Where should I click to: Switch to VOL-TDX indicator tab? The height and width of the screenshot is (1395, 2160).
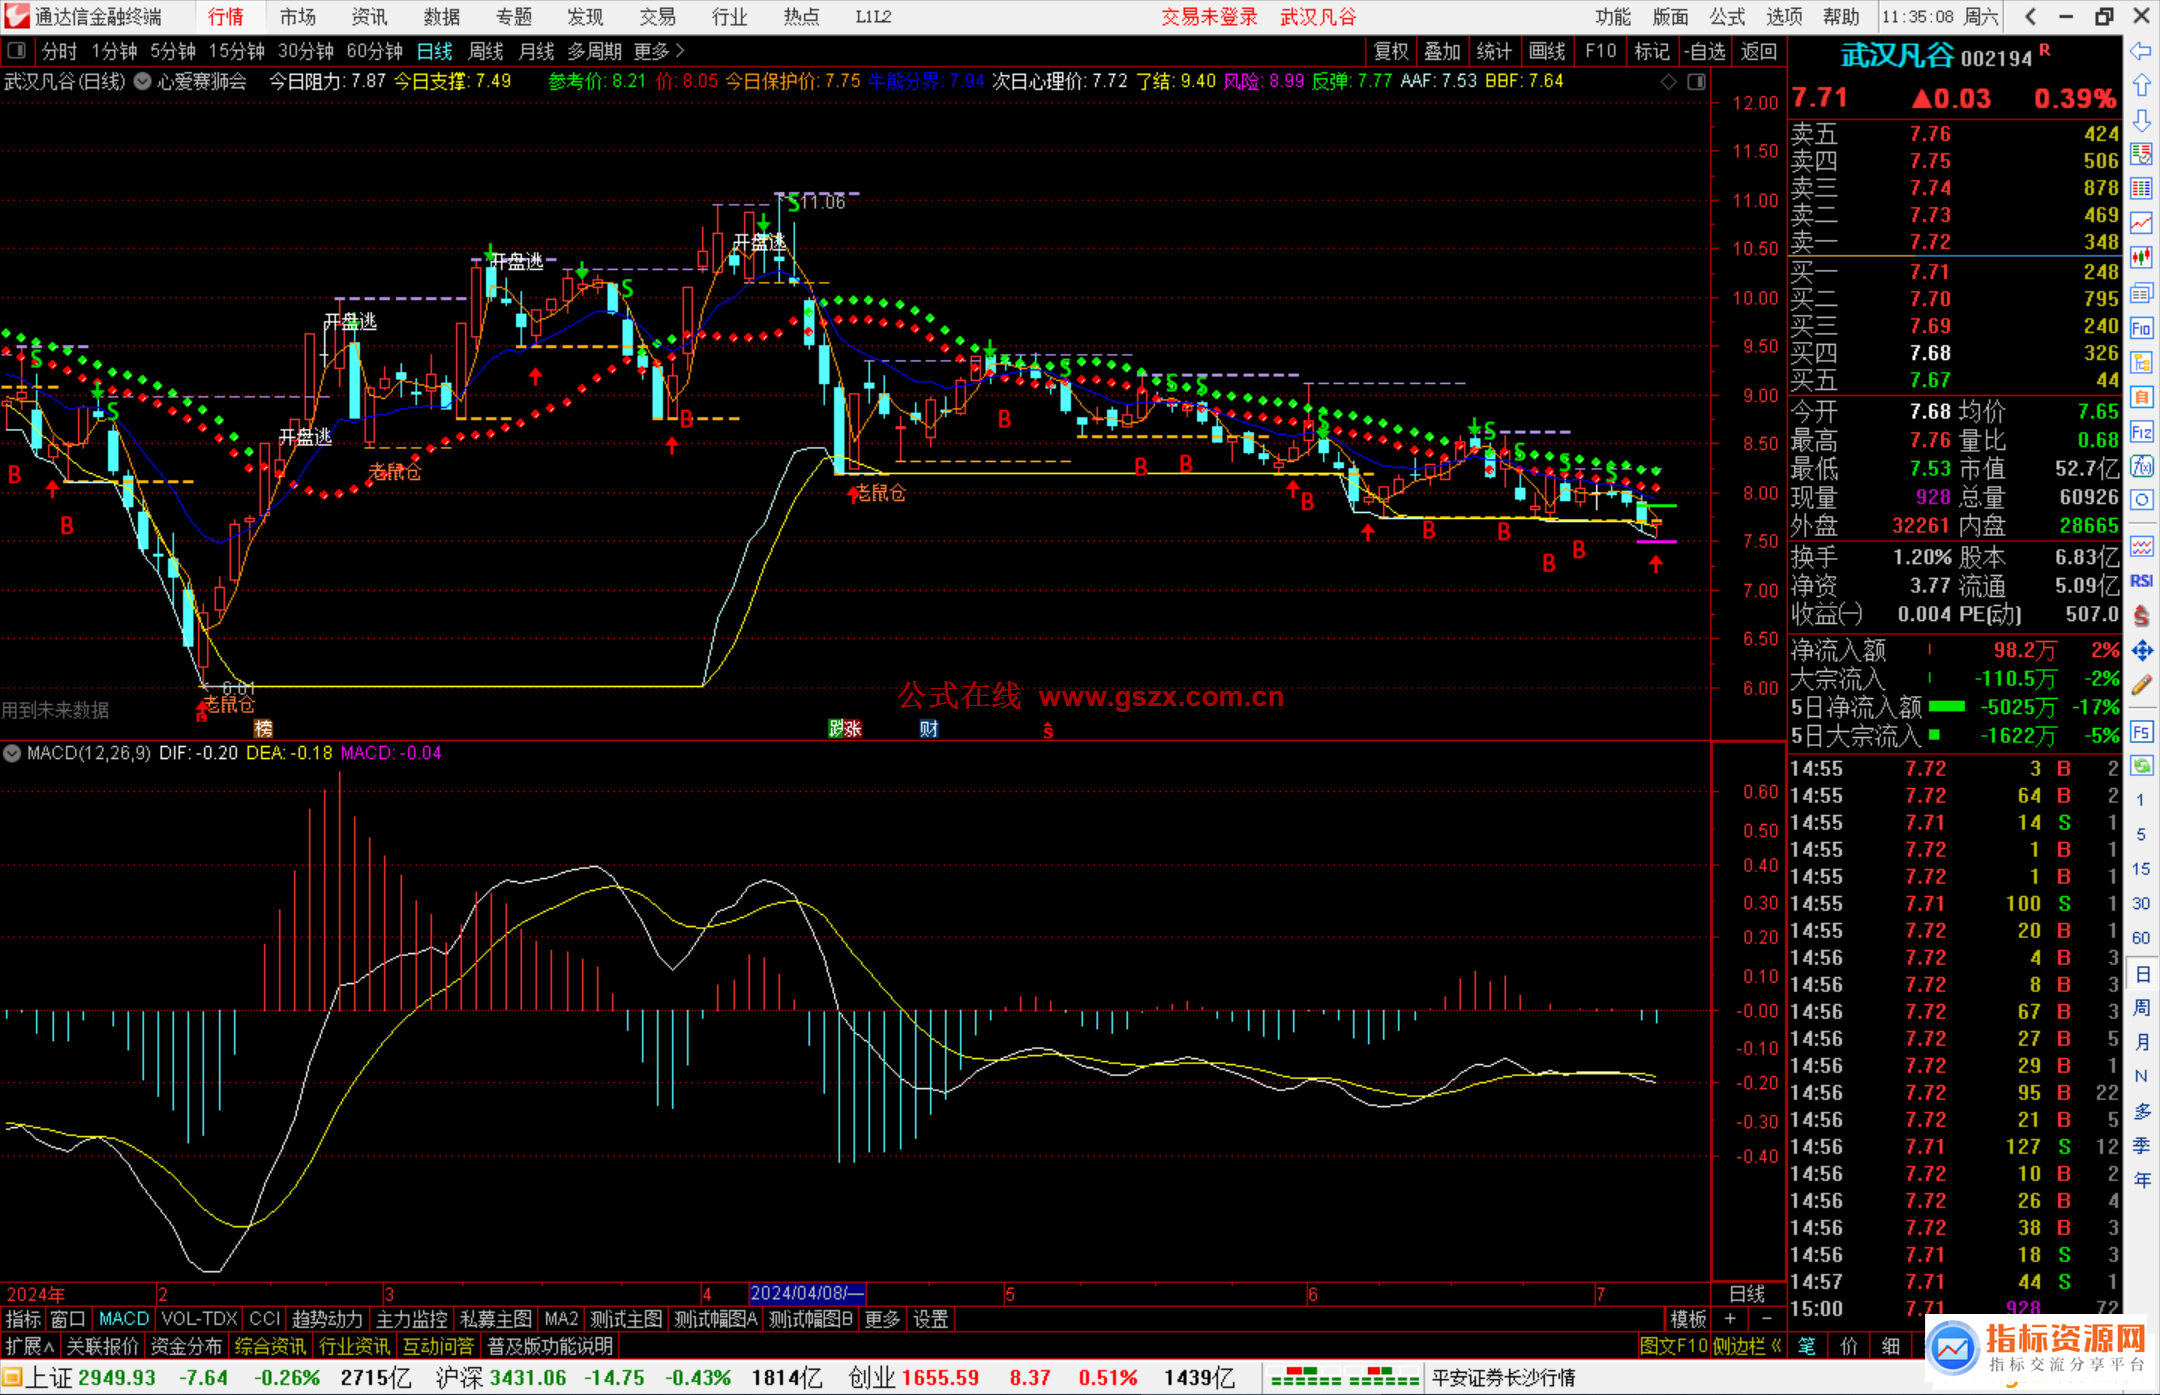pos(199,1319)
